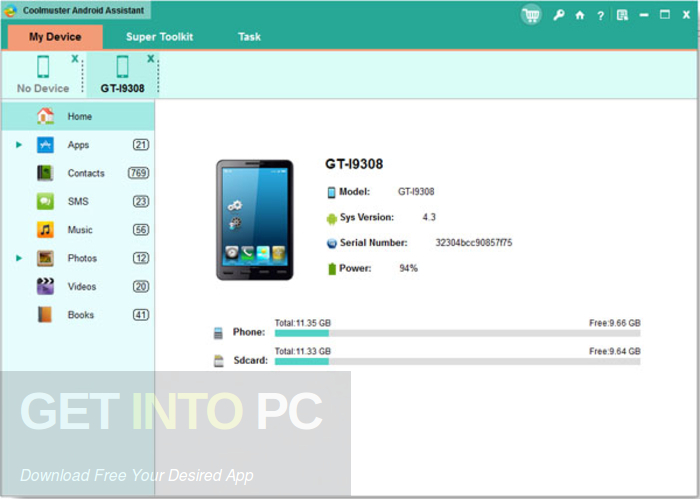Open the Apps list
Image resolution: width=700 pixels, height=499 pixels.
click(x=78, y=145)
